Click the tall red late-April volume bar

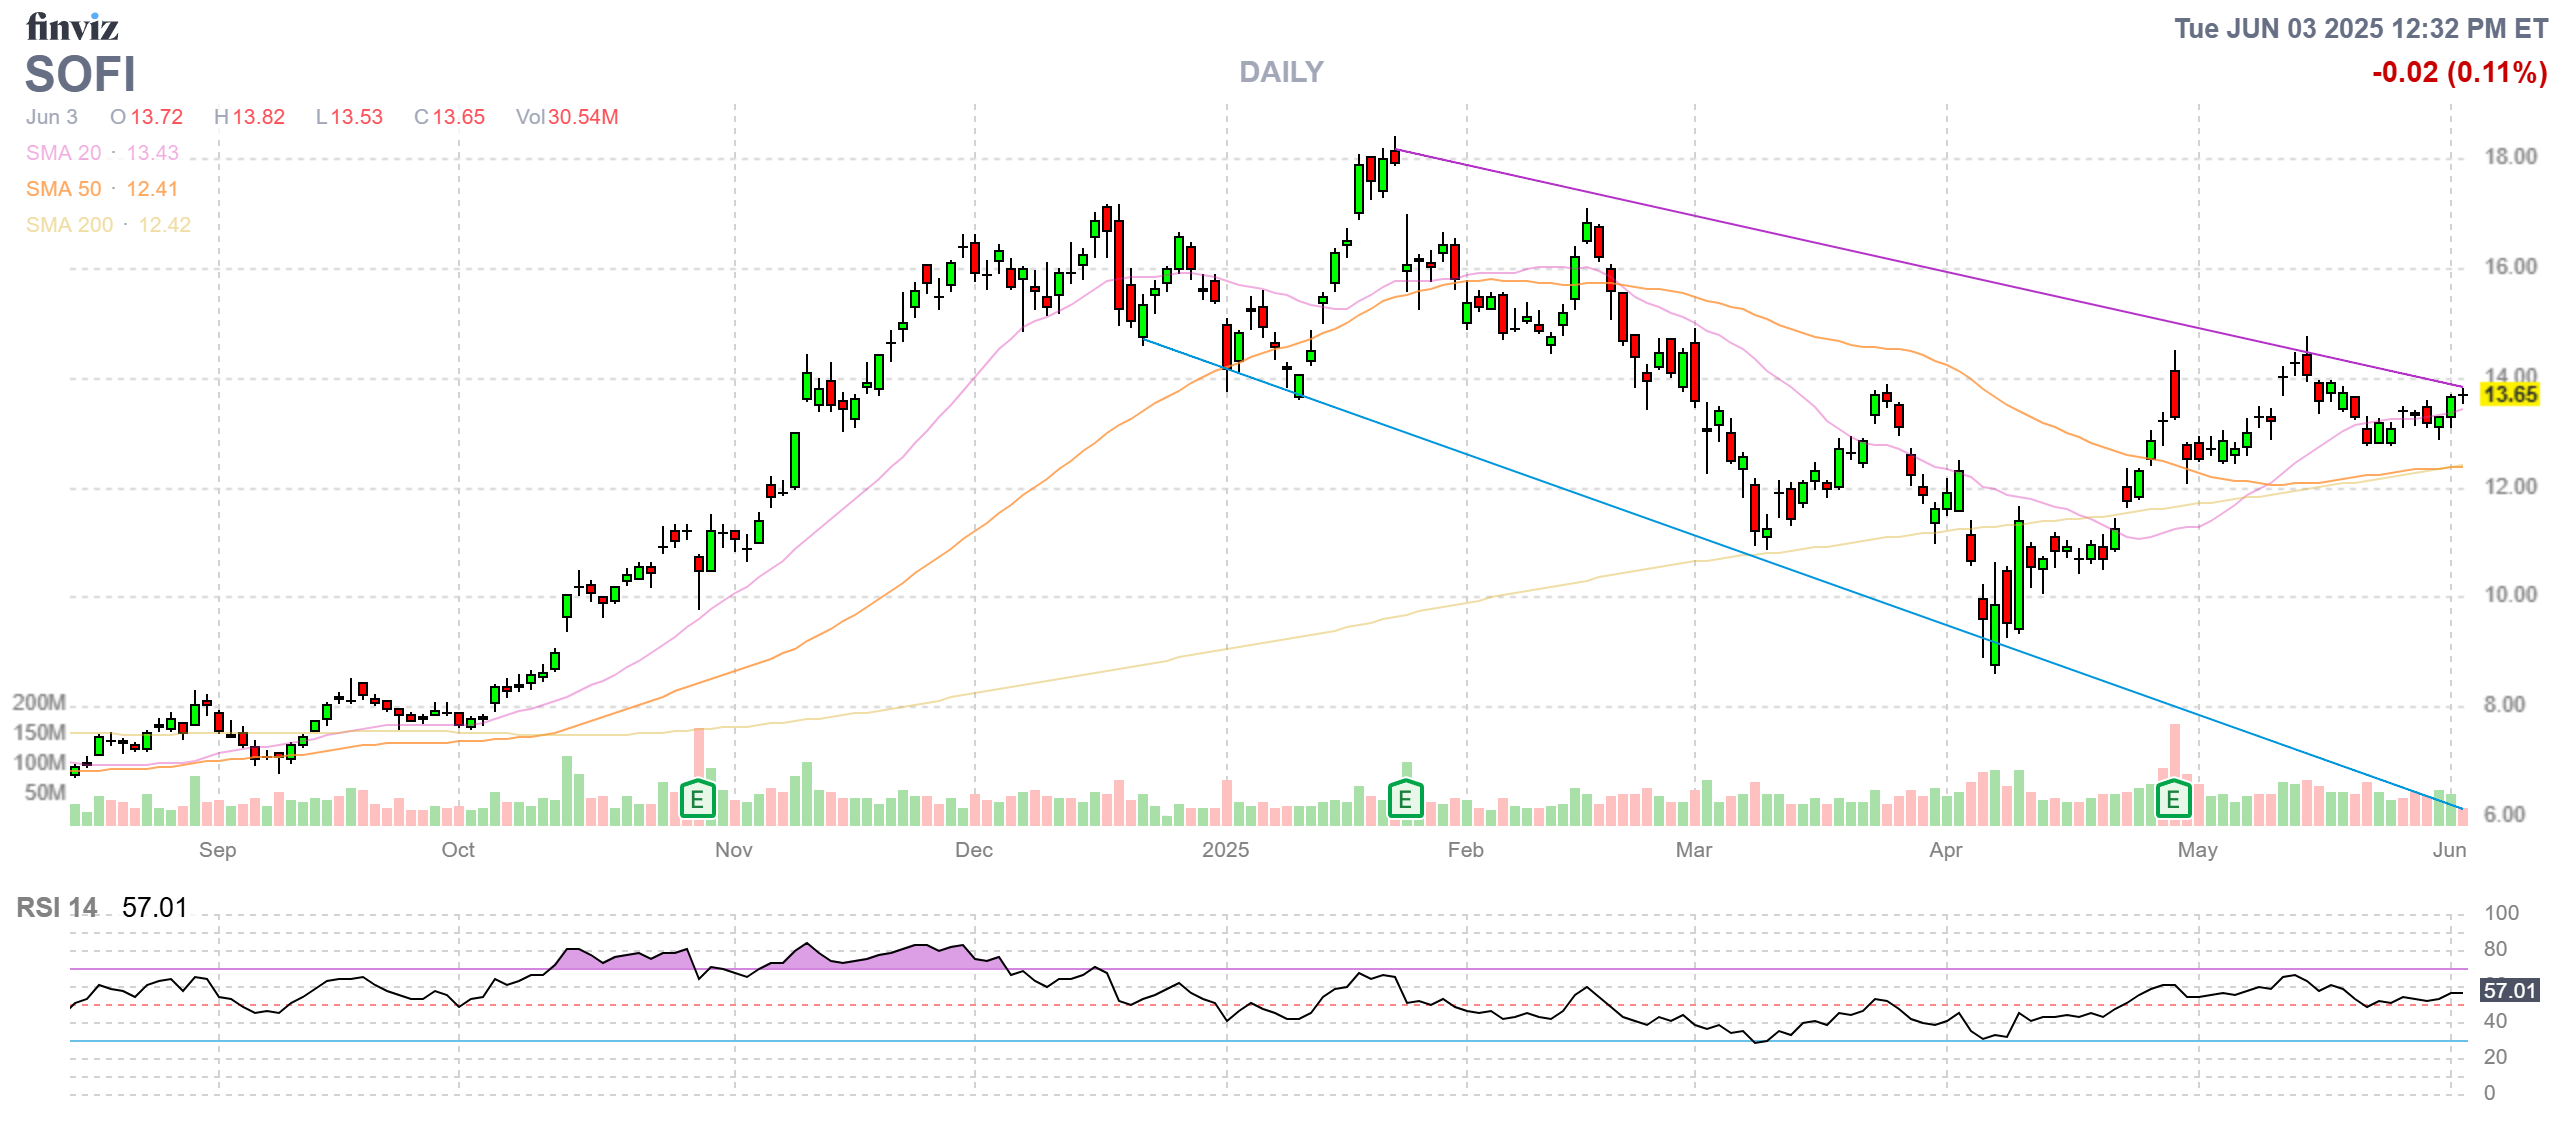[2174, 748]
